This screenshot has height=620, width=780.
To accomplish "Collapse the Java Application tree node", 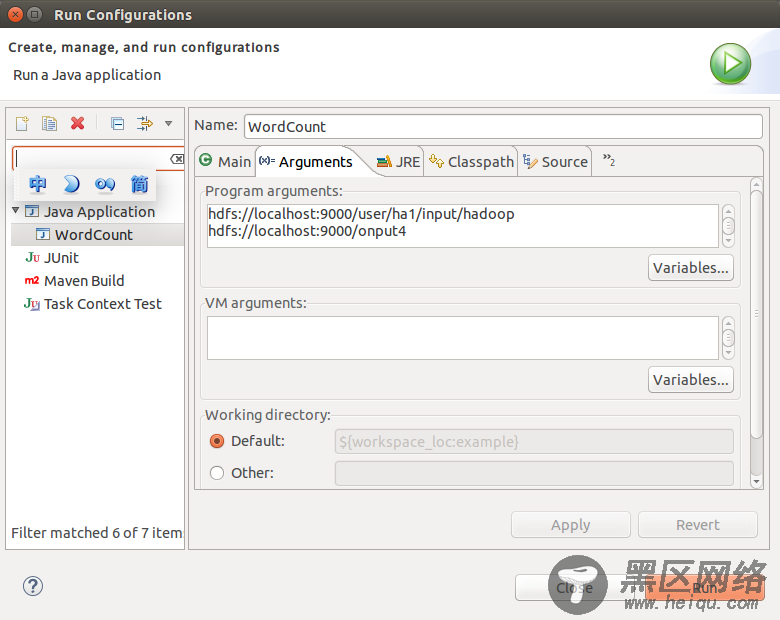I will [x=16, y=210].
